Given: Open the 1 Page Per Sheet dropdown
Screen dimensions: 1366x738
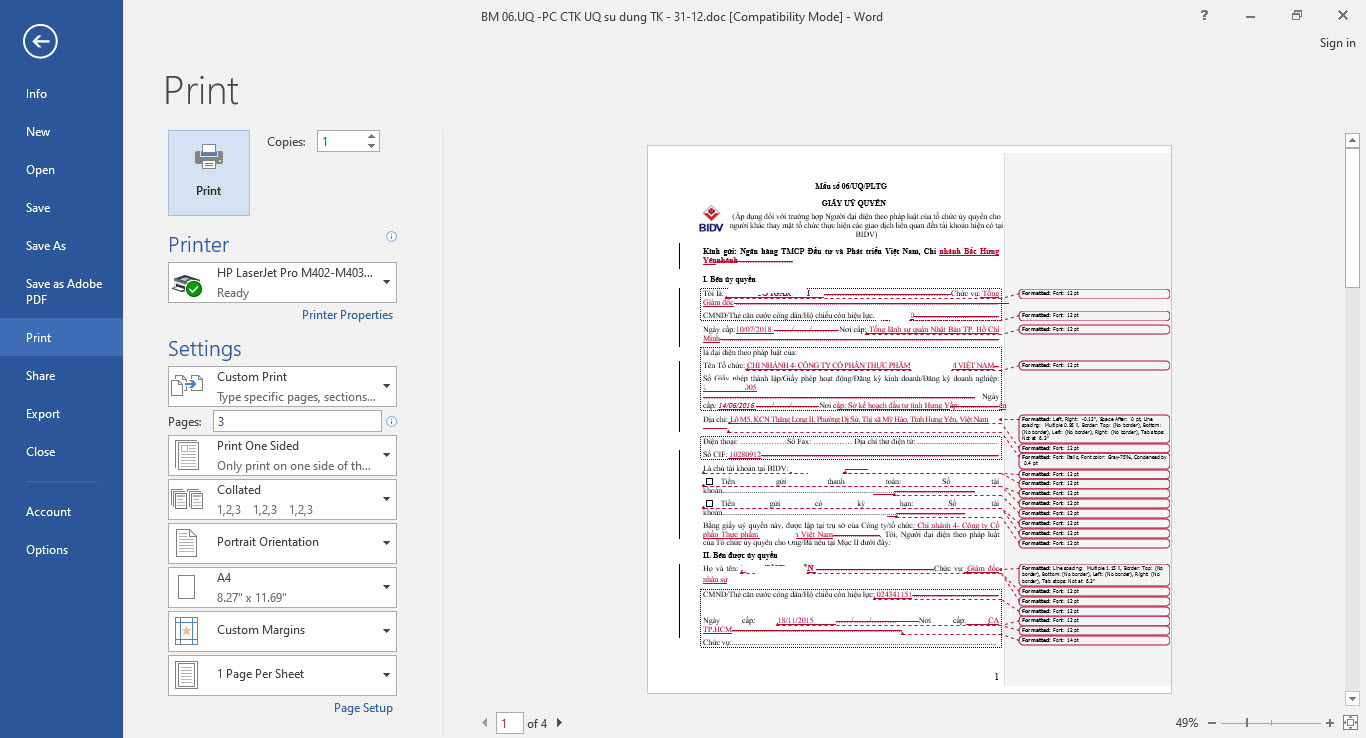Looking at the screenshot, I should point(283,675).
